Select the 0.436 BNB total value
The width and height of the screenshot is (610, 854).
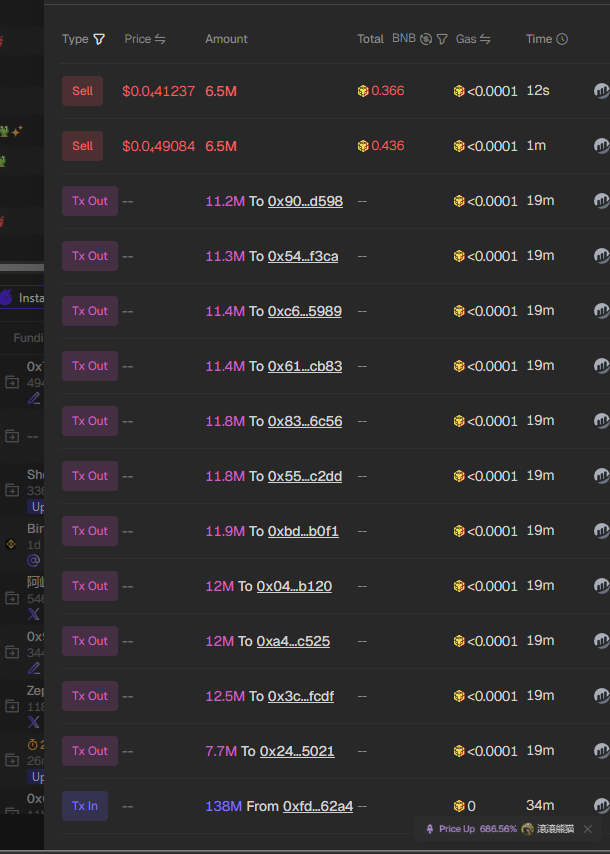388,146
